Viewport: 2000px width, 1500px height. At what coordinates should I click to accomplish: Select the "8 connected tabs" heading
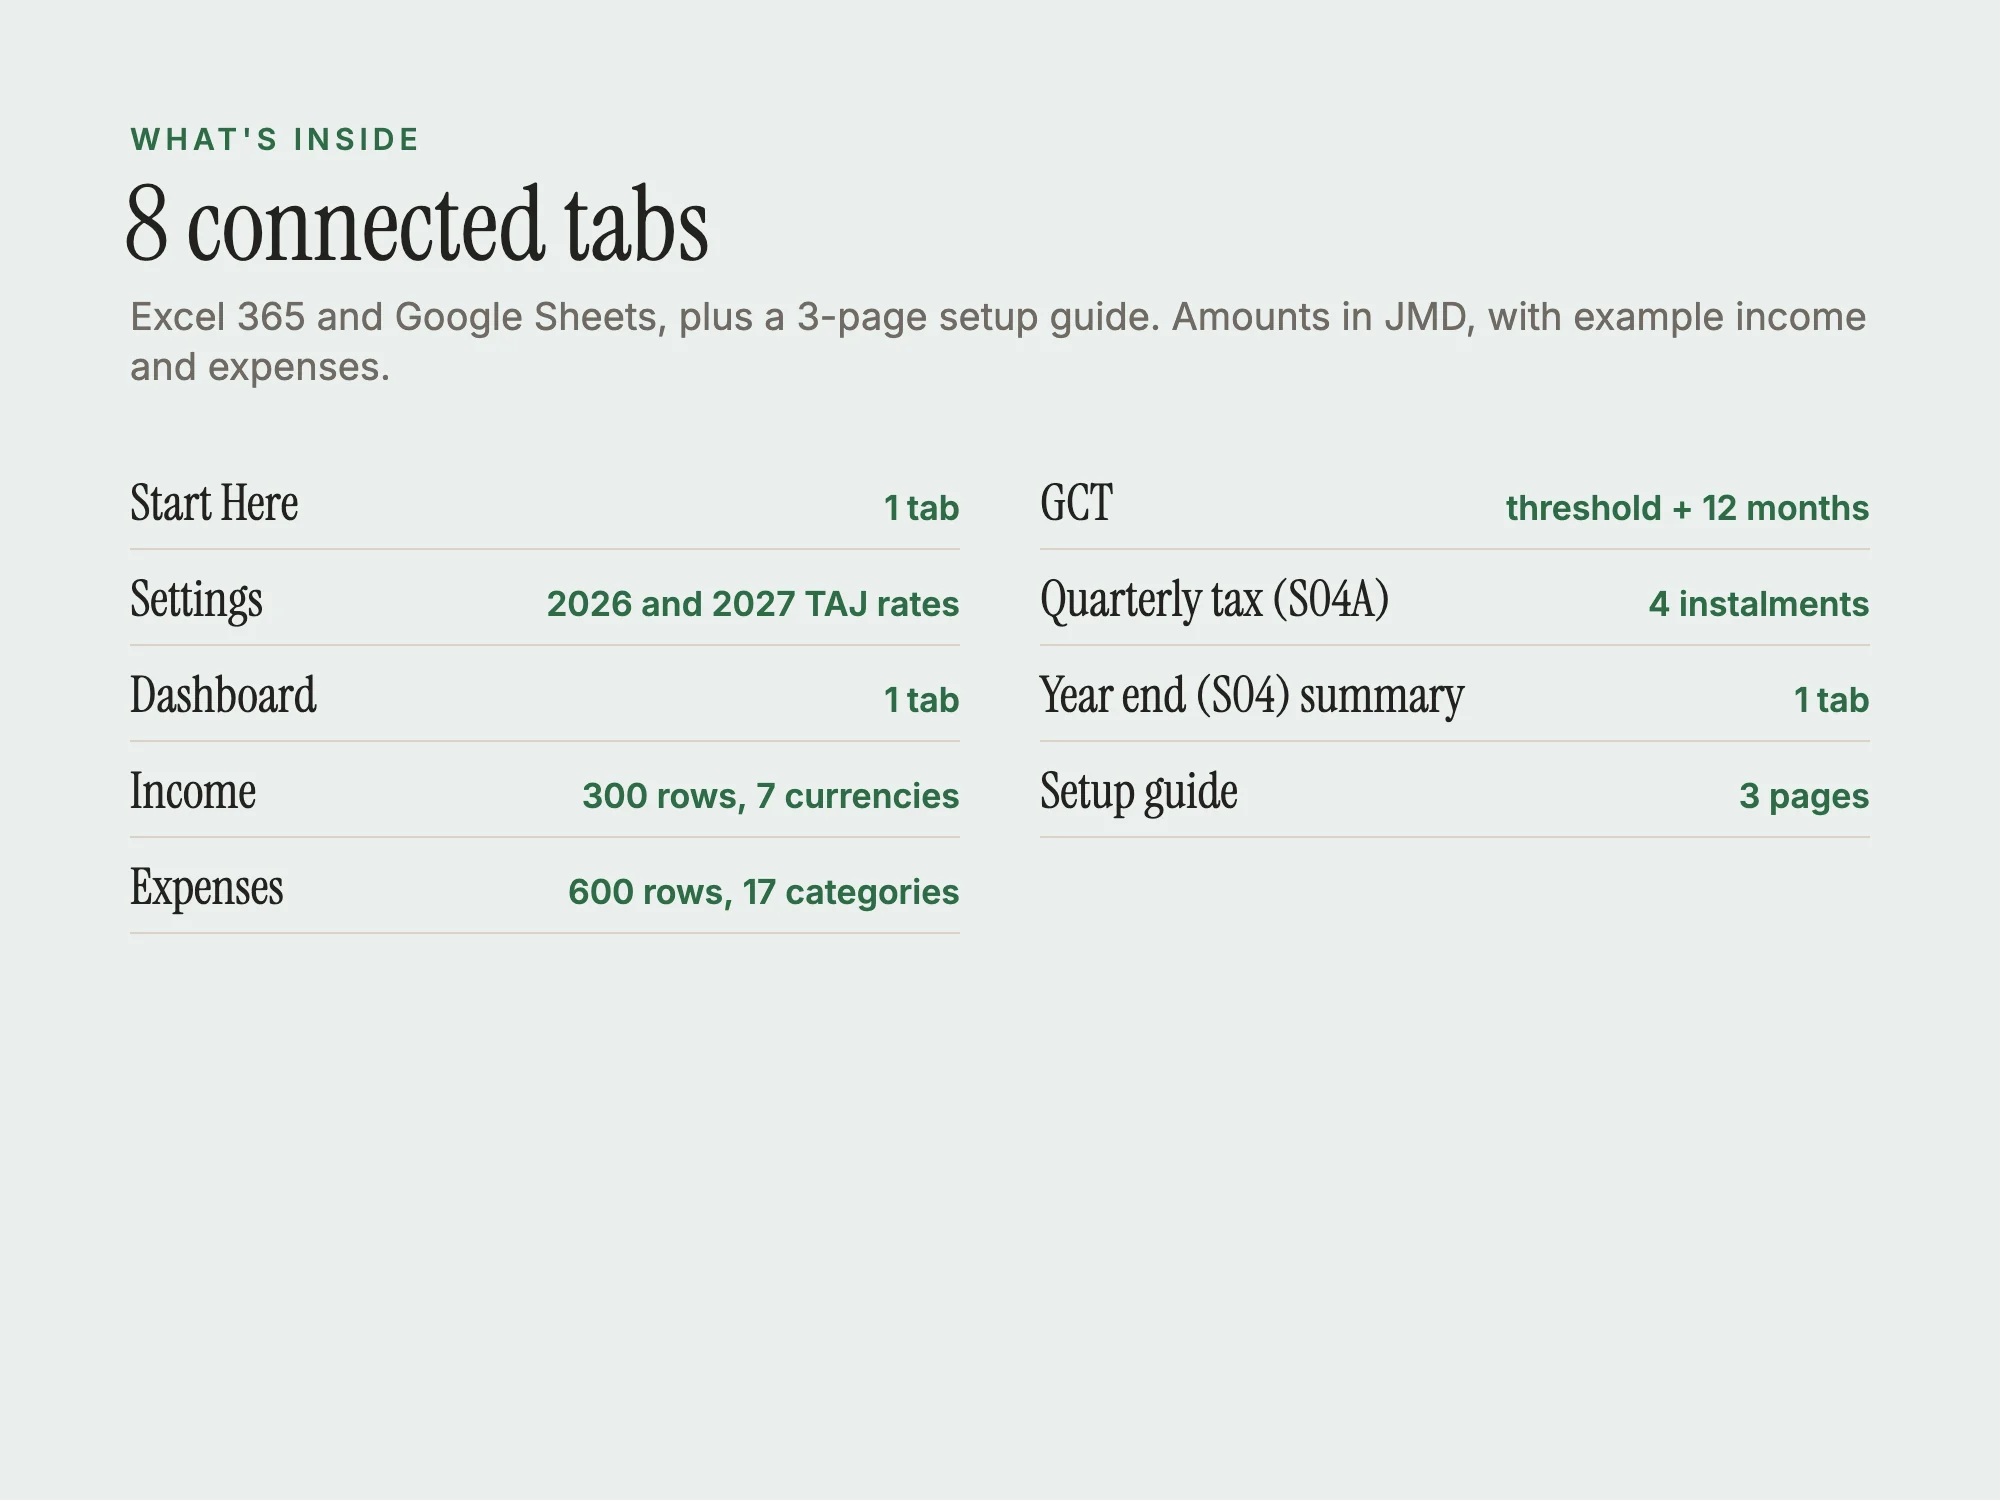pyautogui.click(x=417, y=224)
